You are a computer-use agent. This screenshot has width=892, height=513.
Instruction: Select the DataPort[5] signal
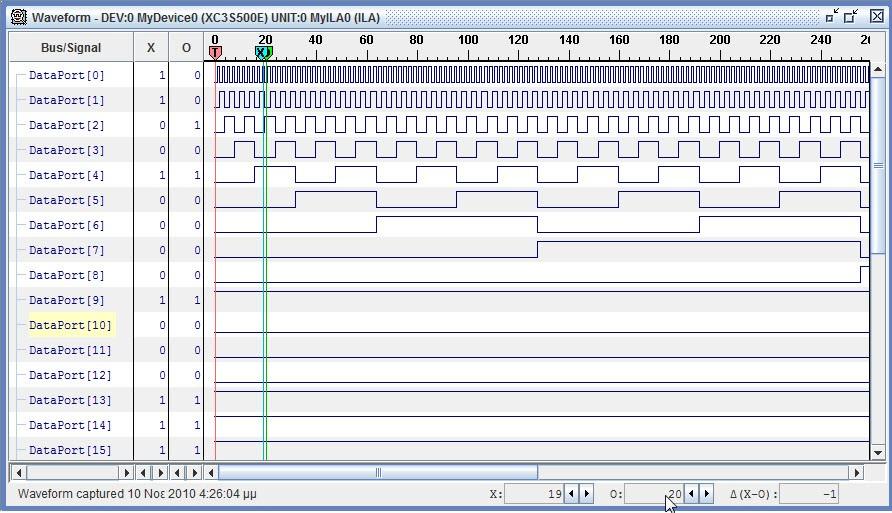point(67,200)
